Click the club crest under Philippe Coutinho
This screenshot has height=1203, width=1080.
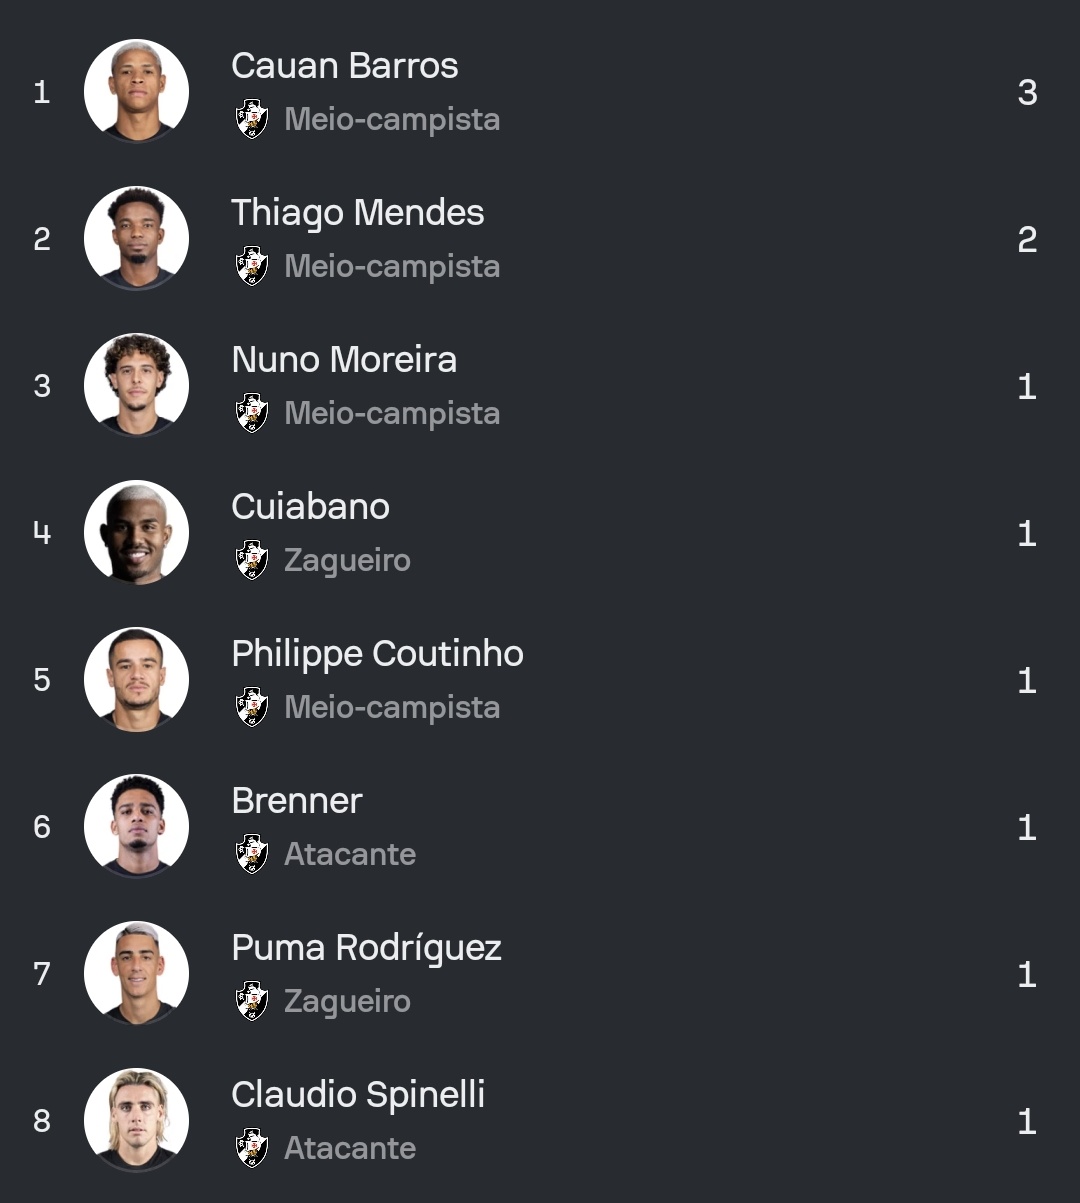(x=251, y=707)
